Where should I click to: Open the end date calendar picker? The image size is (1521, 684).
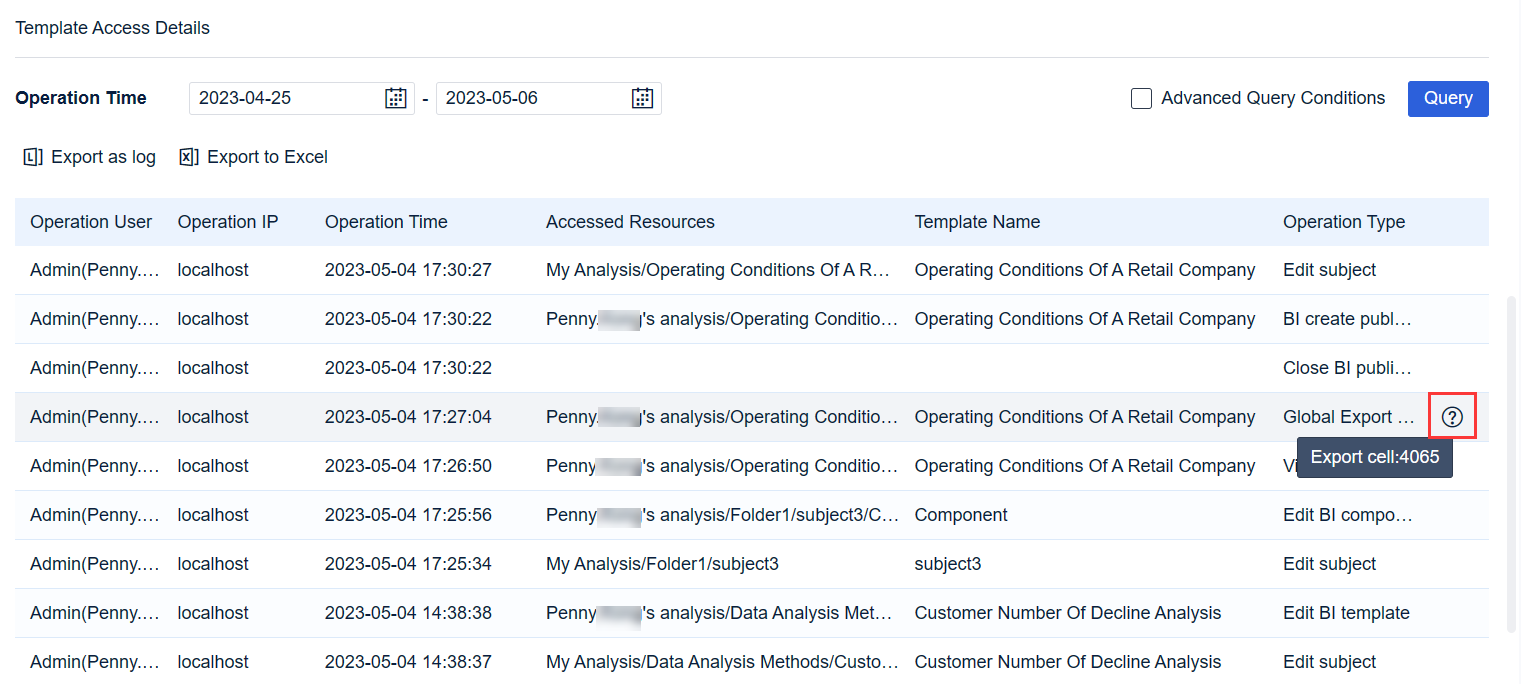[642, 98]
